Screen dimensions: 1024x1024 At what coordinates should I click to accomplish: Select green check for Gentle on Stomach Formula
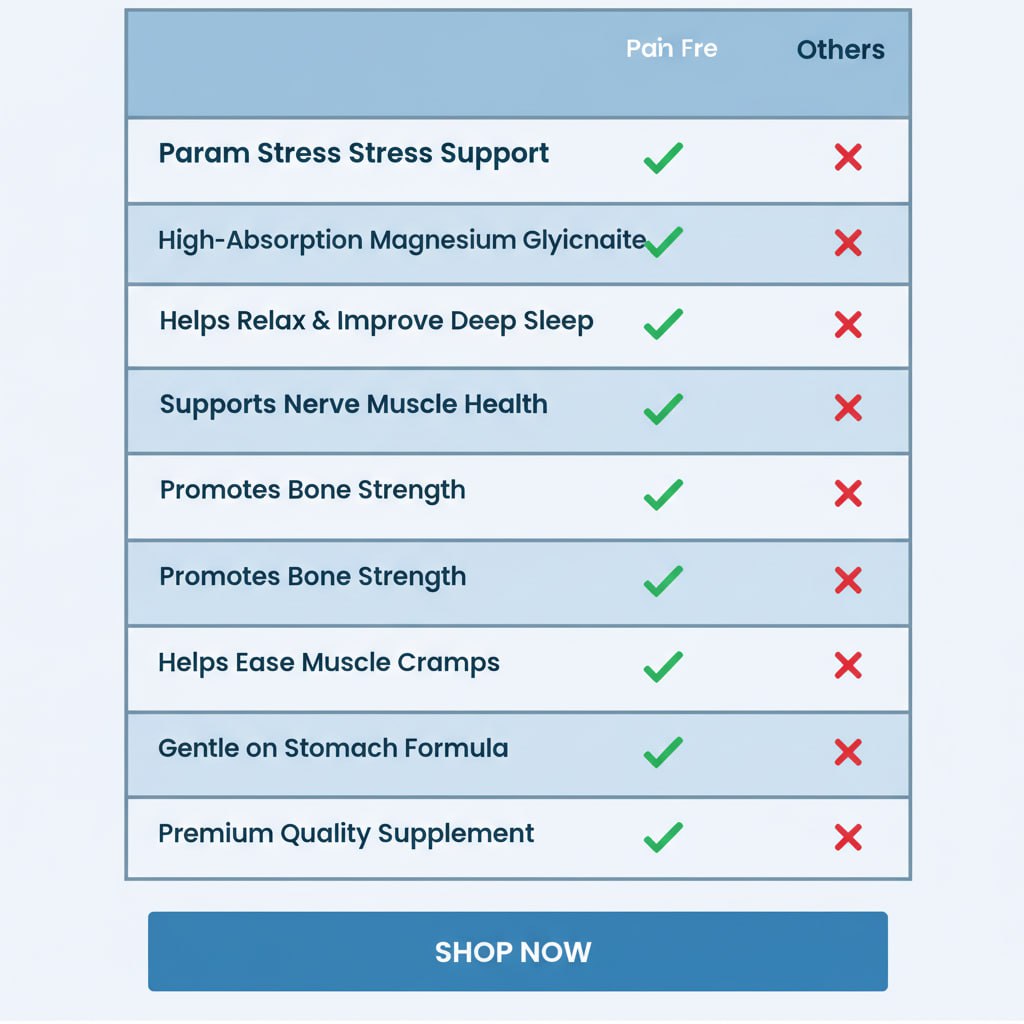[663, 752]
